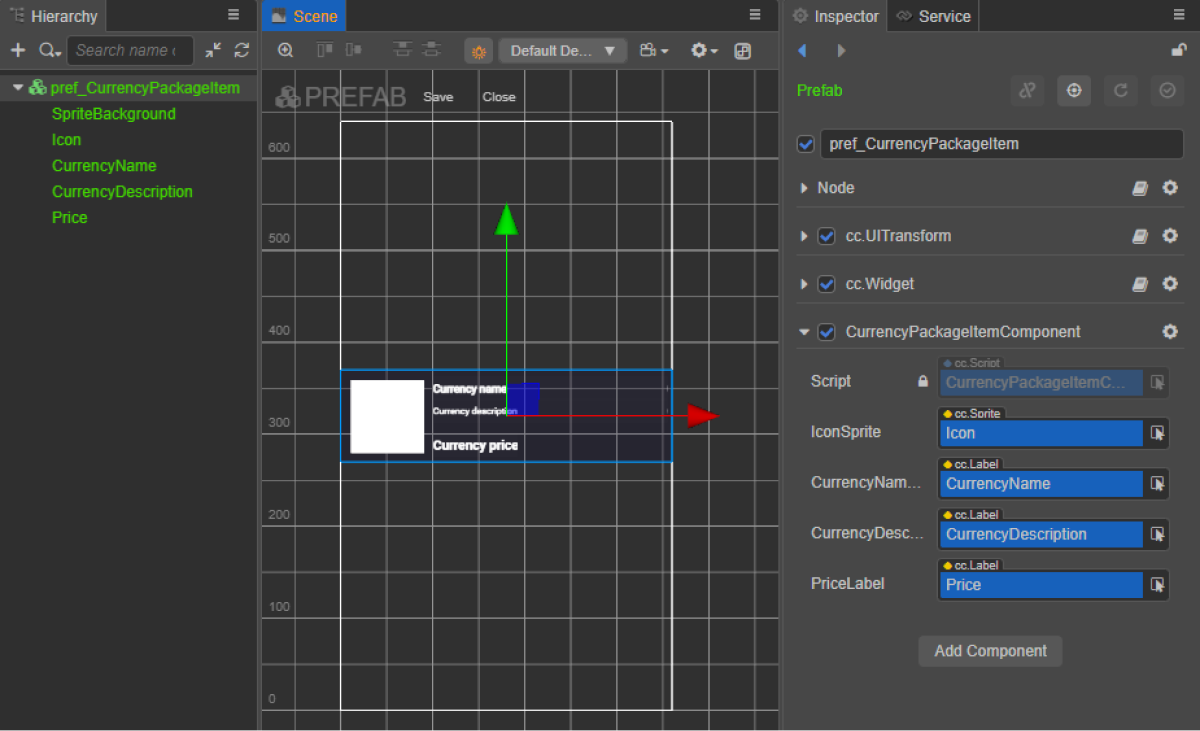The image size is (1200, 731).
Task: Select CurrencyDescription node in the Hierarchy
Action: pos(122,192)
